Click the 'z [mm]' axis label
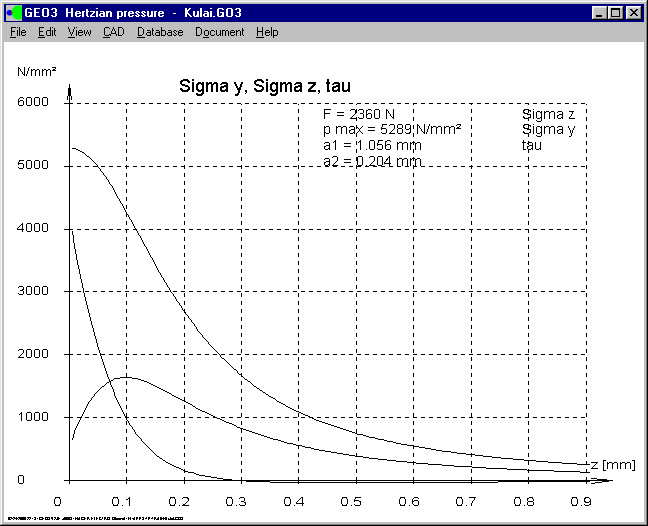This screenshot has height=526, width=648. pos(613,465)
